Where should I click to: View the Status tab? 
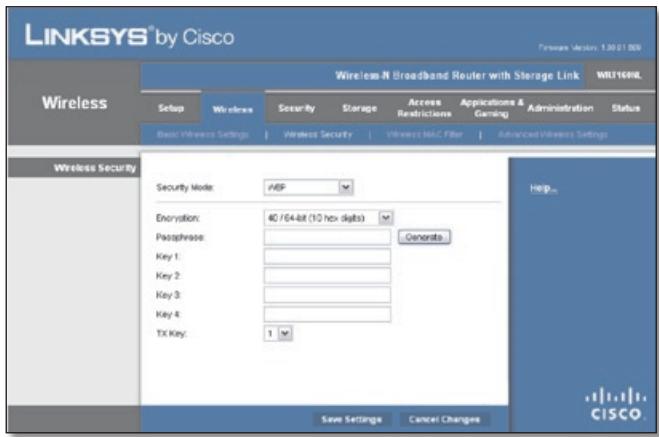(626, 107)
